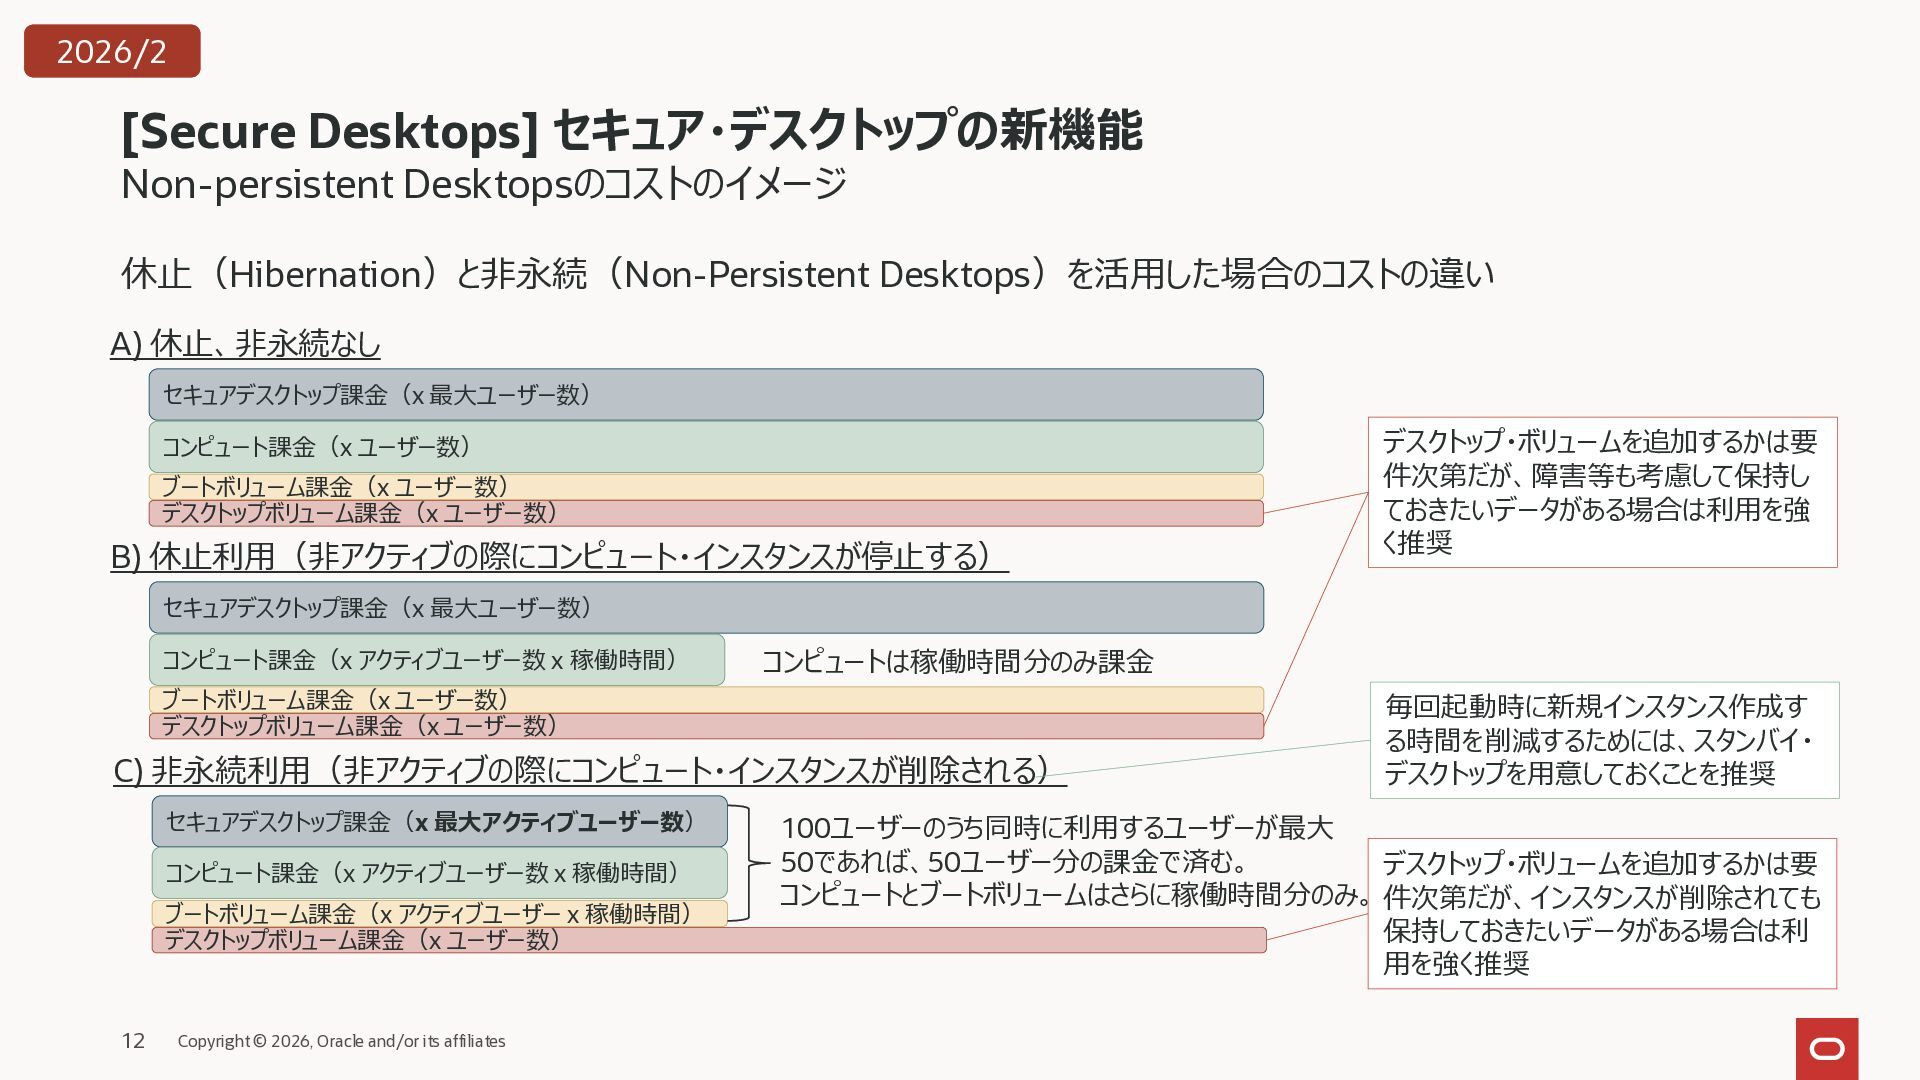Click the slide page number 12
Image resolution: width=1920 pixels, height=1080 pixels.
[133, 1041]
